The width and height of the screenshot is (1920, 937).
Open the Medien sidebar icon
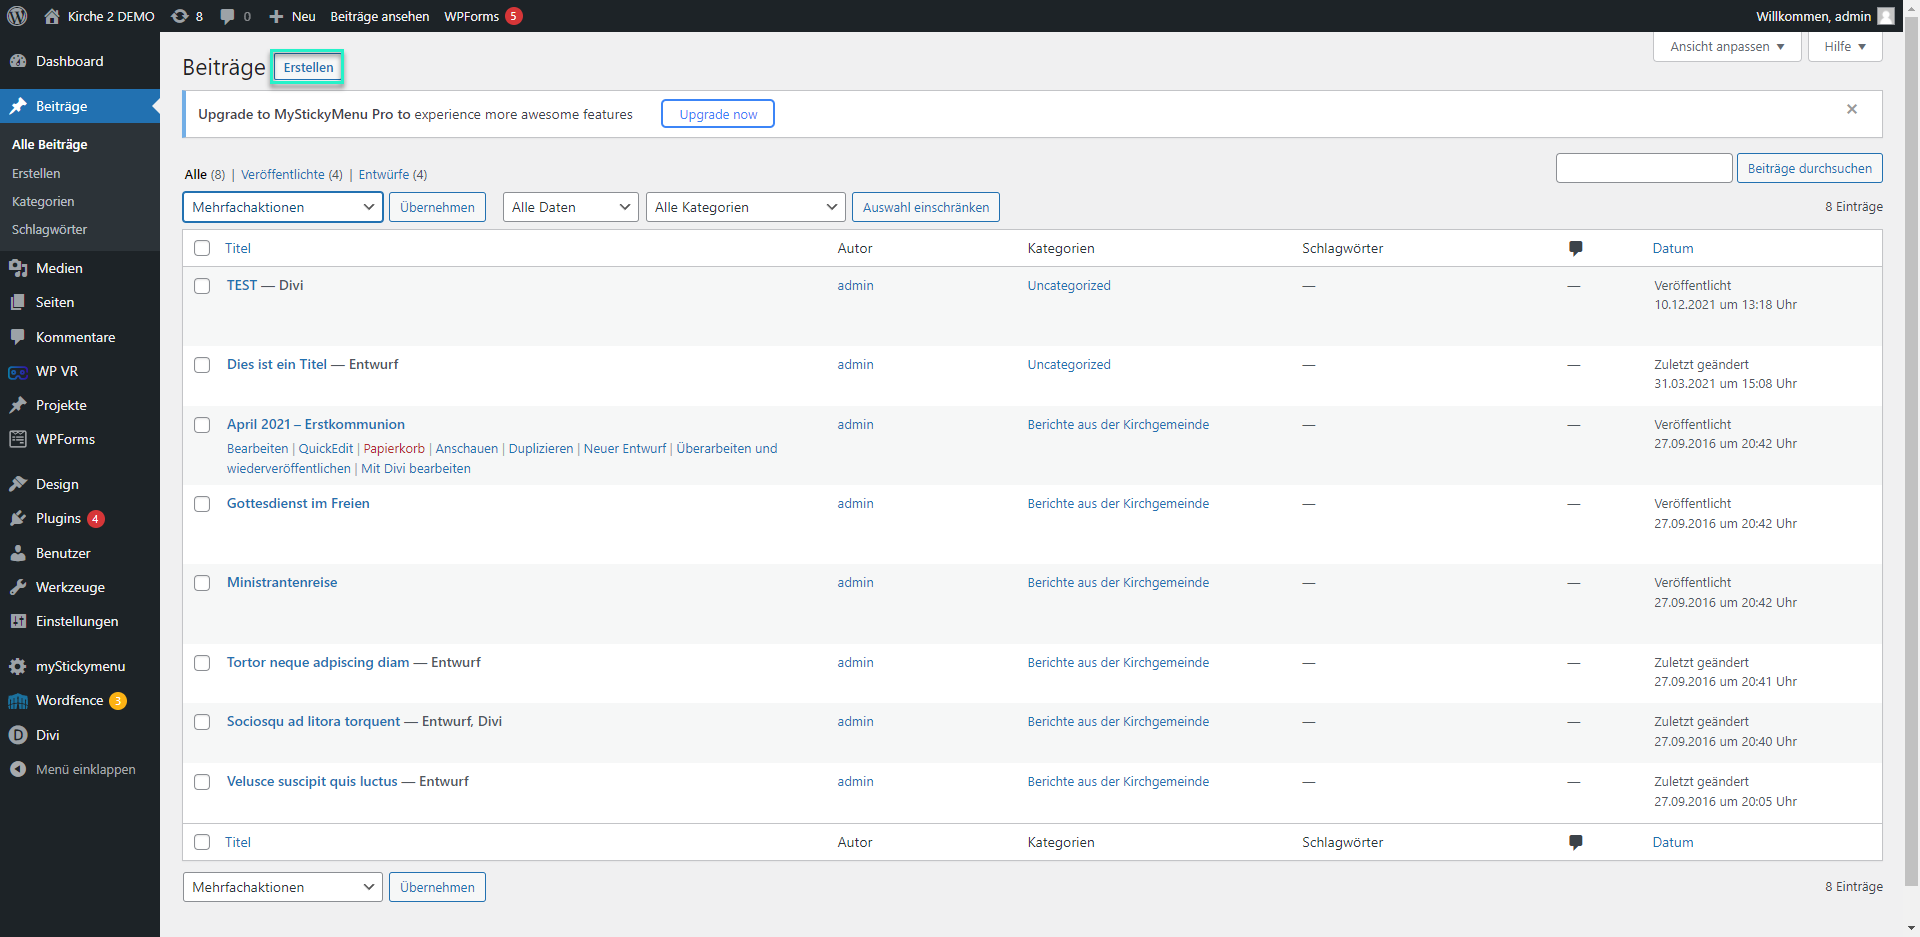pyautogui.click(x=18, y=268)
